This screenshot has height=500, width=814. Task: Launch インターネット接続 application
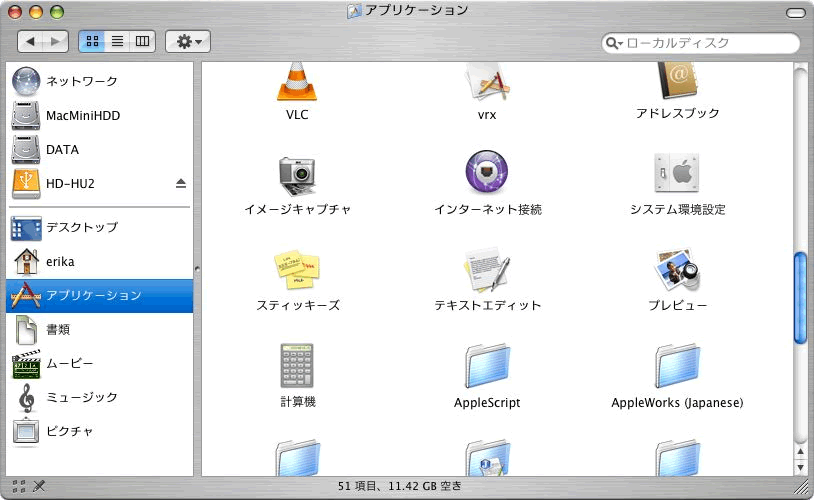point(487,173)
